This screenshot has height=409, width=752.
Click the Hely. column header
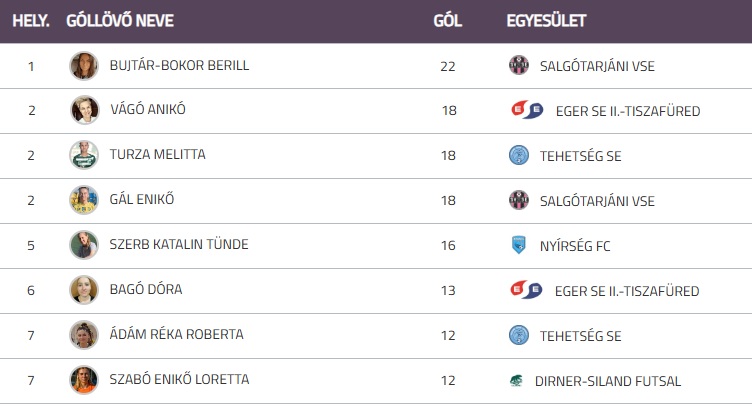31,21
